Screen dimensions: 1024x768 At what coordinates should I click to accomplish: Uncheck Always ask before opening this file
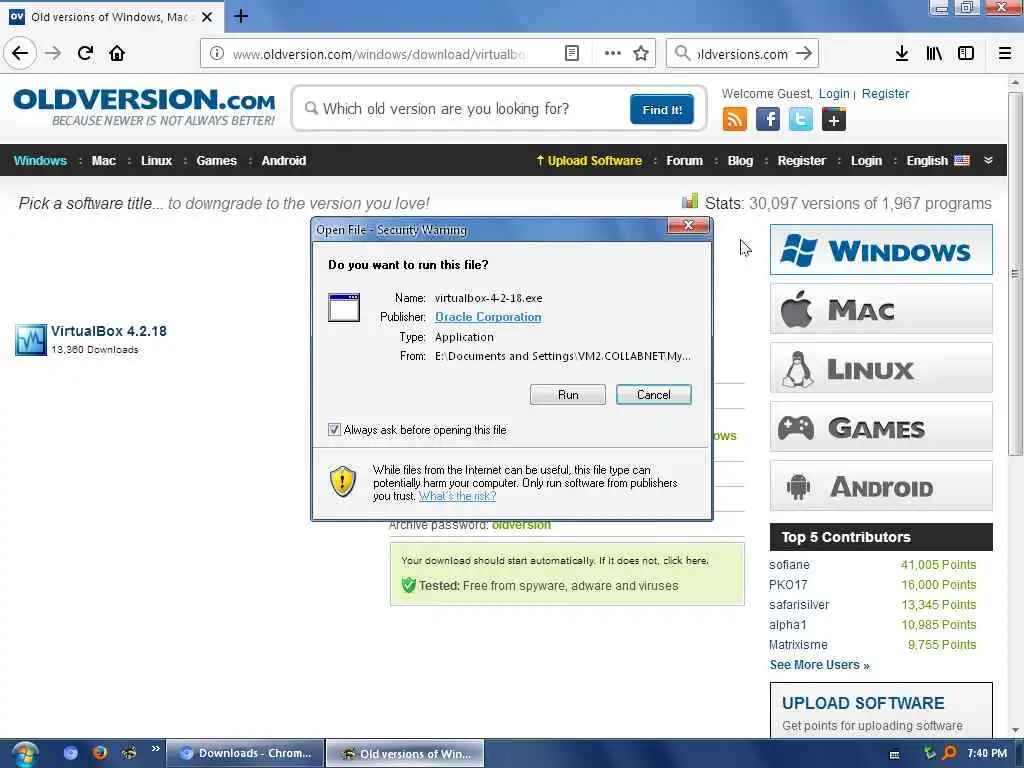click(x=334, y=430)
